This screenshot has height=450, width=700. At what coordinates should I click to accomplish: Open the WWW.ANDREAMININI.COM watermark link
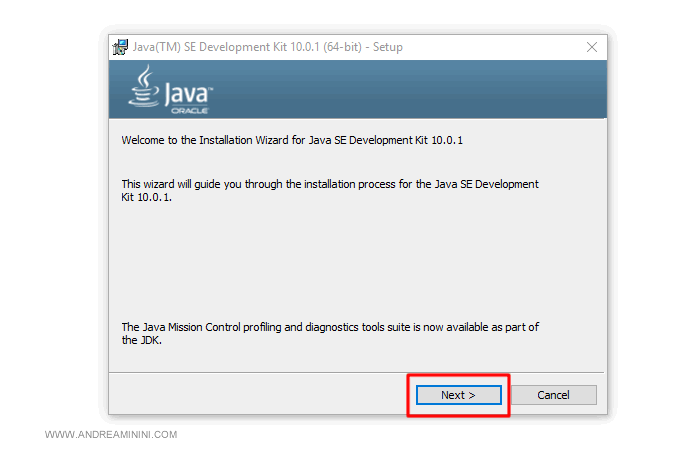pyautogui.click(x=111, y=435)
